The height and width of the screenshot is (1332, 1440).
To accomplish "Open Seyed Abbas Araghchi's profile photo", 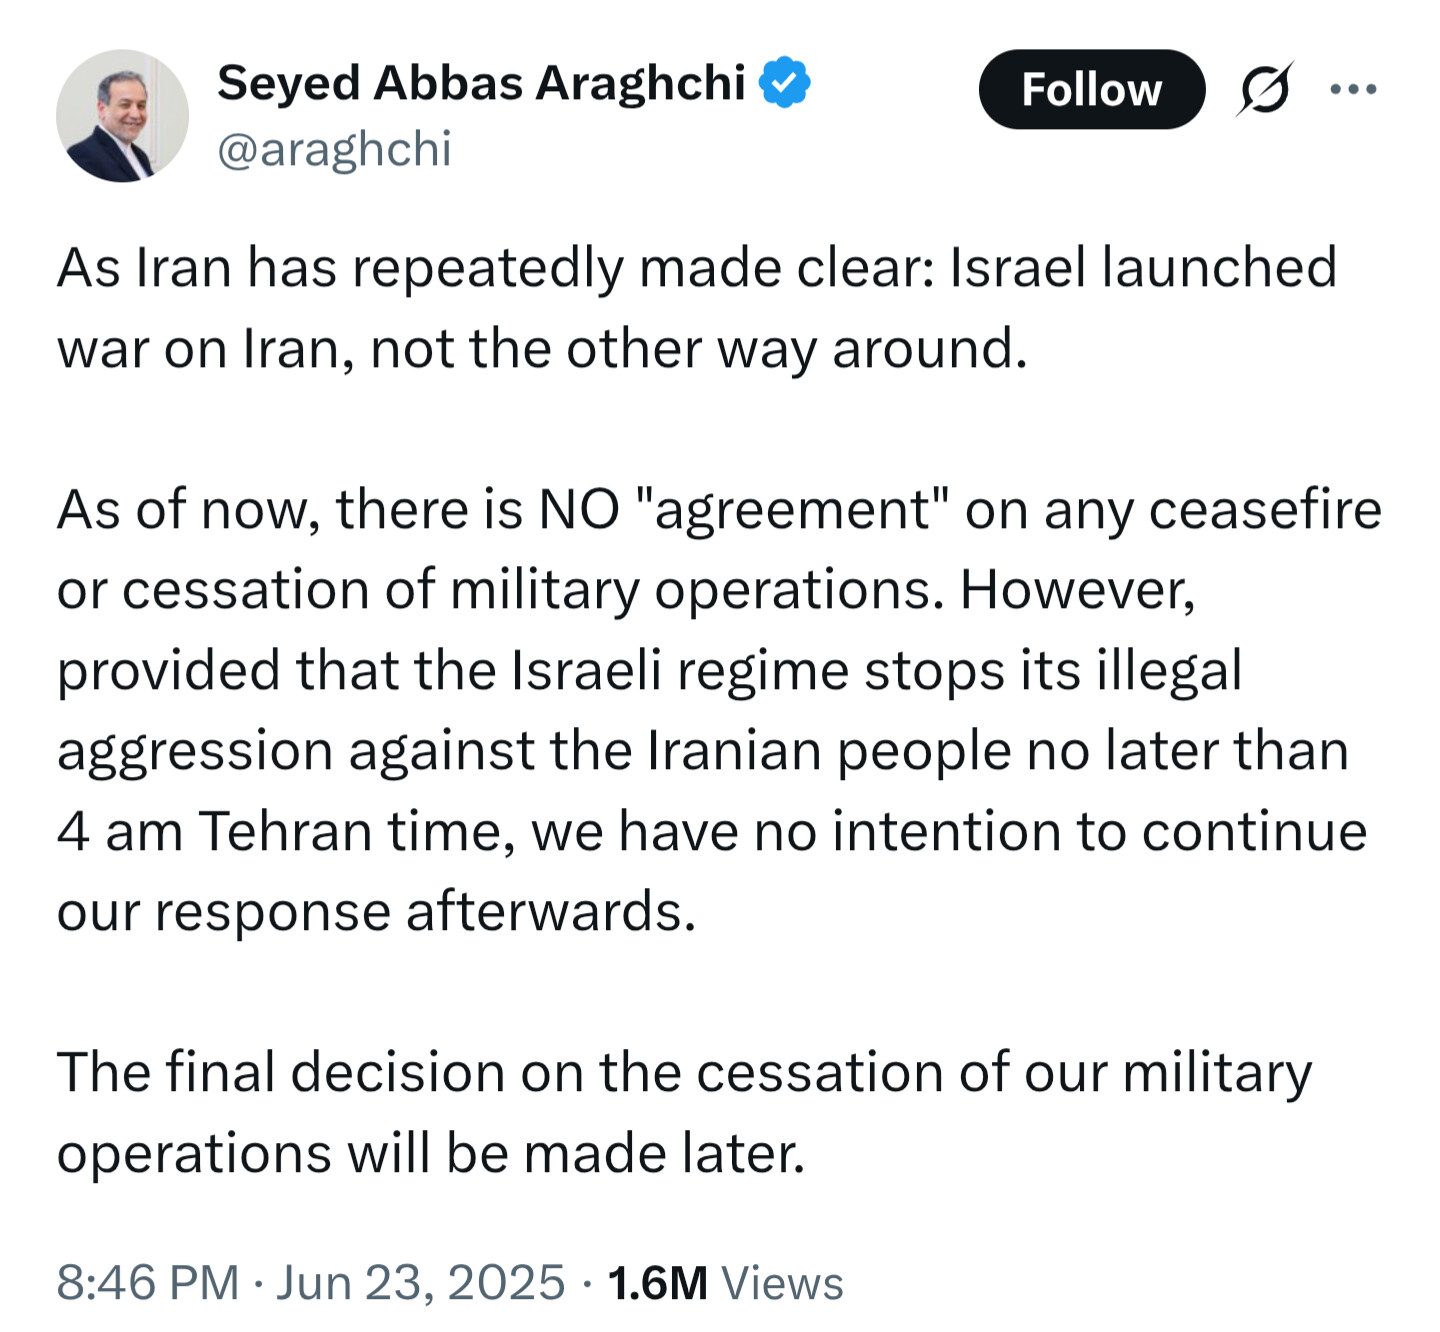I will [122, 115].
